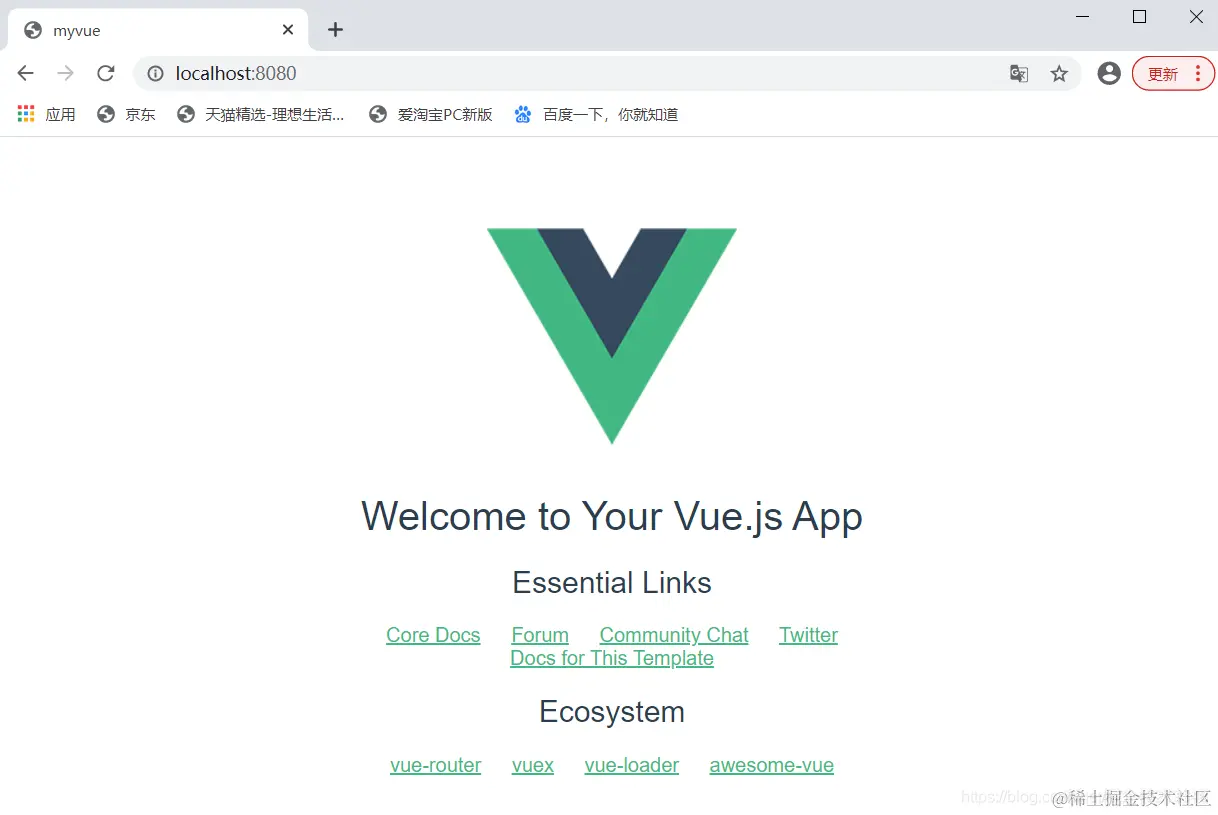Click the browser back arrow
Image resolution: width=1218 pixels, height=815 pixels.
(x=26, y=73)
